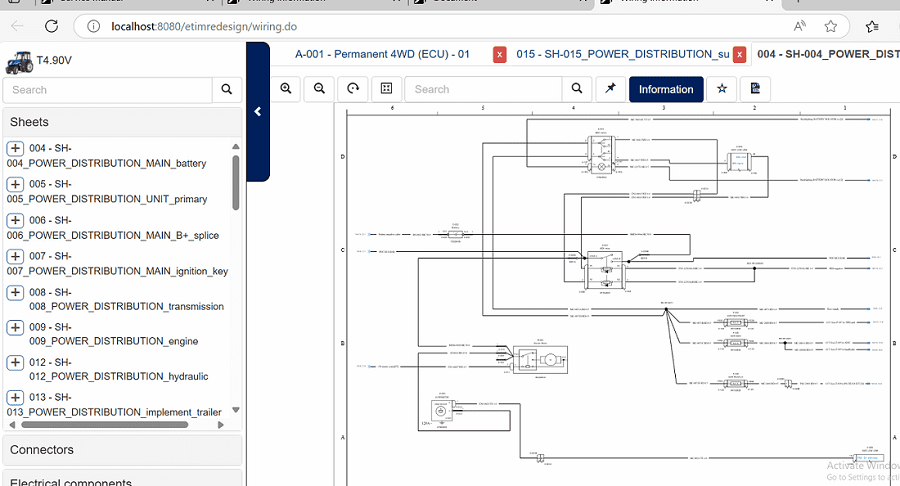
Task: Click the sheets list vertical scrollbar
Action: (x=236, y=180)
